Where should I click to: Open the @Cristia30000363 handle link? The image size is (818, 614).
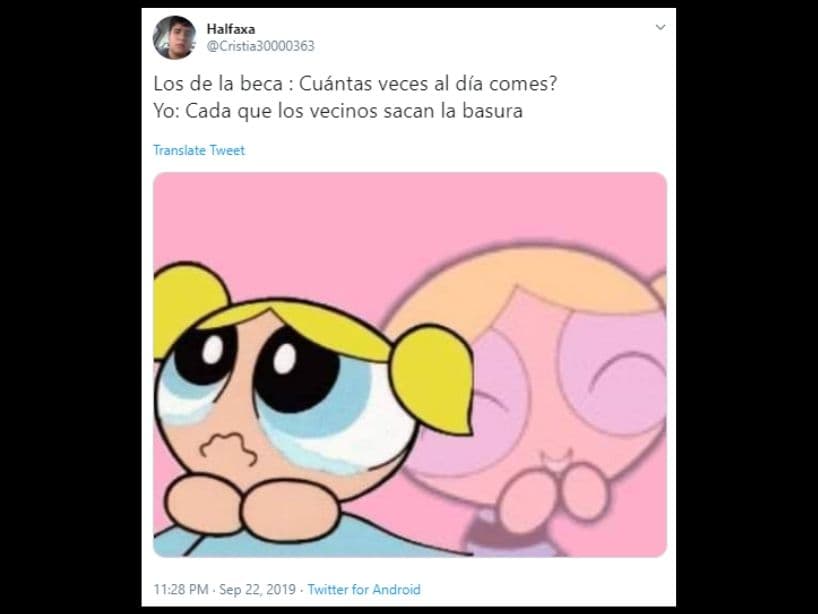(260, 46)
